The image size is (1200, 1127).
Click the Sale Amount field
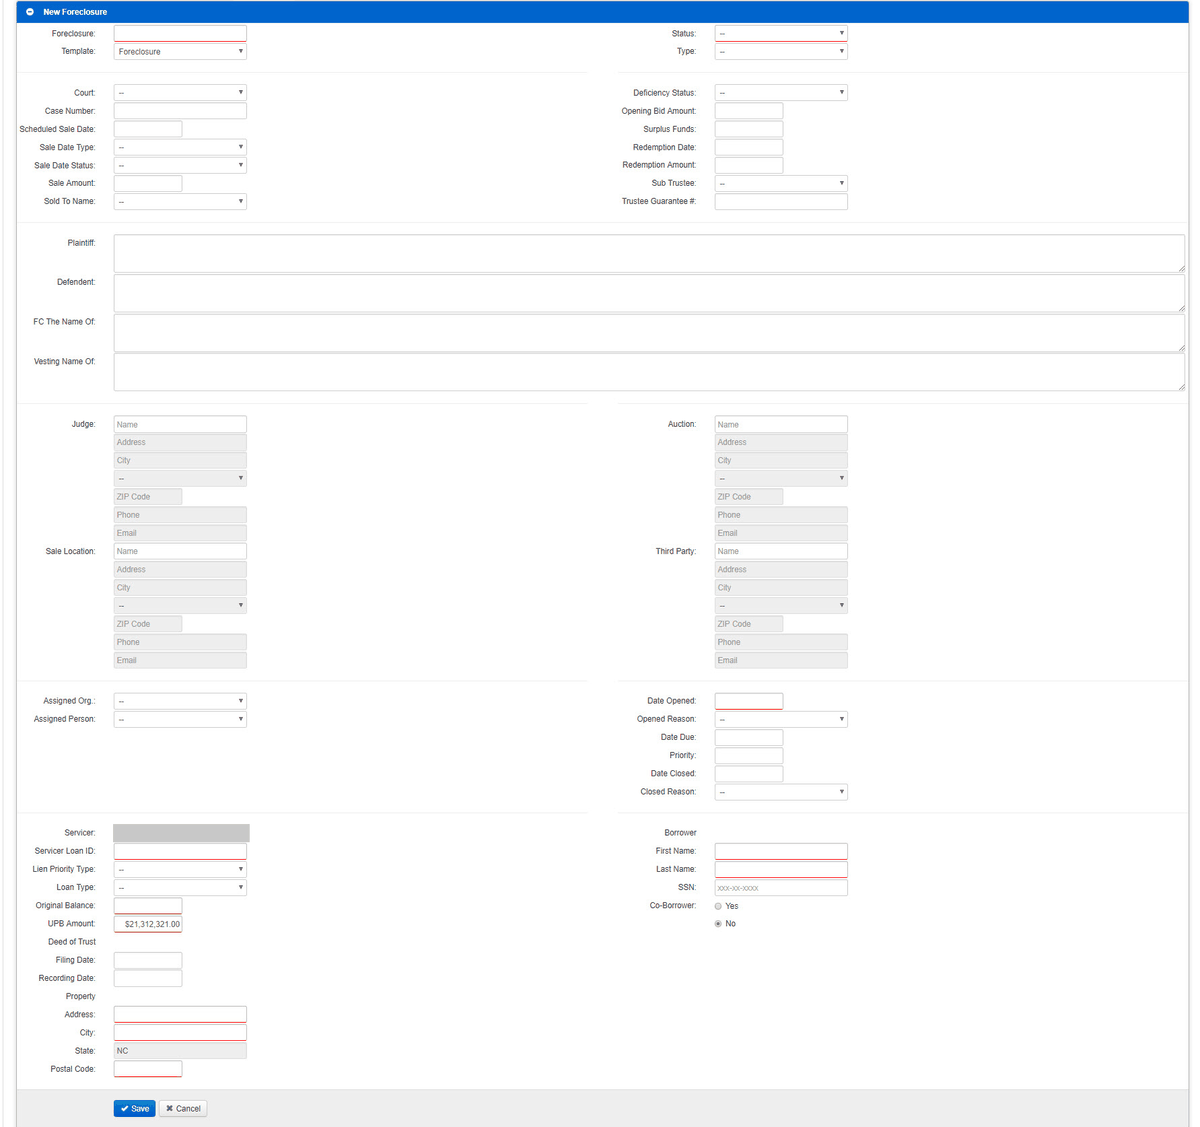click(x=148, y=183)
